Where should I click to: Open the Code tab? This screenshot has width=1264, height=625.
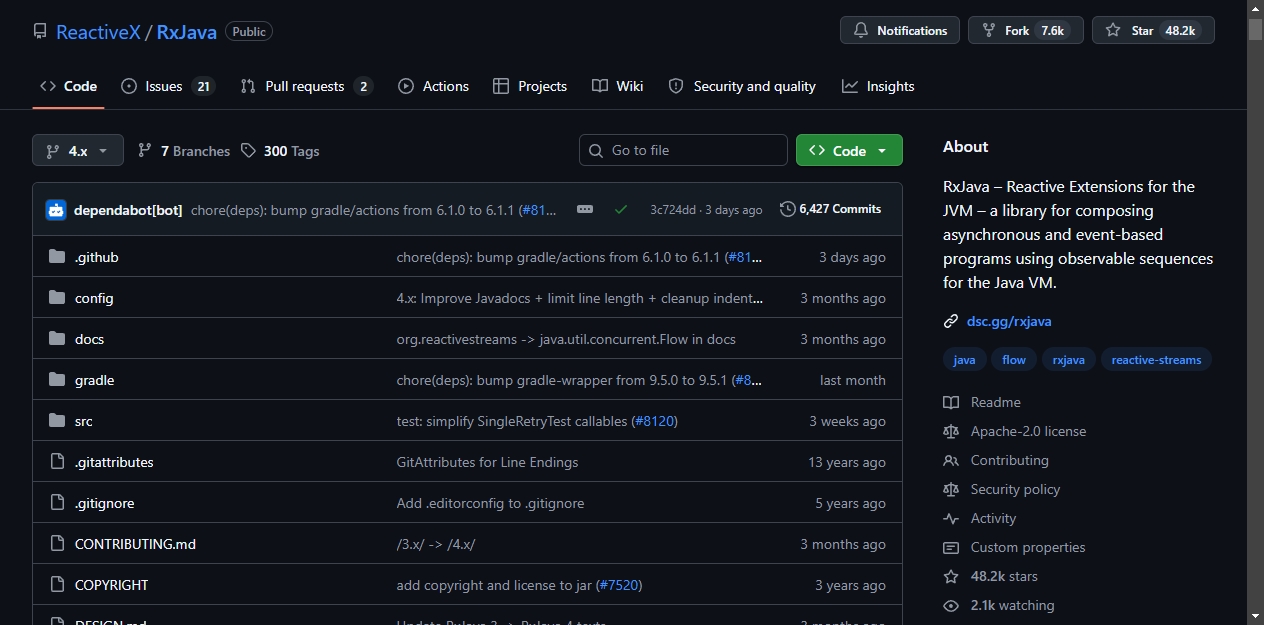(x=68, y=86)
